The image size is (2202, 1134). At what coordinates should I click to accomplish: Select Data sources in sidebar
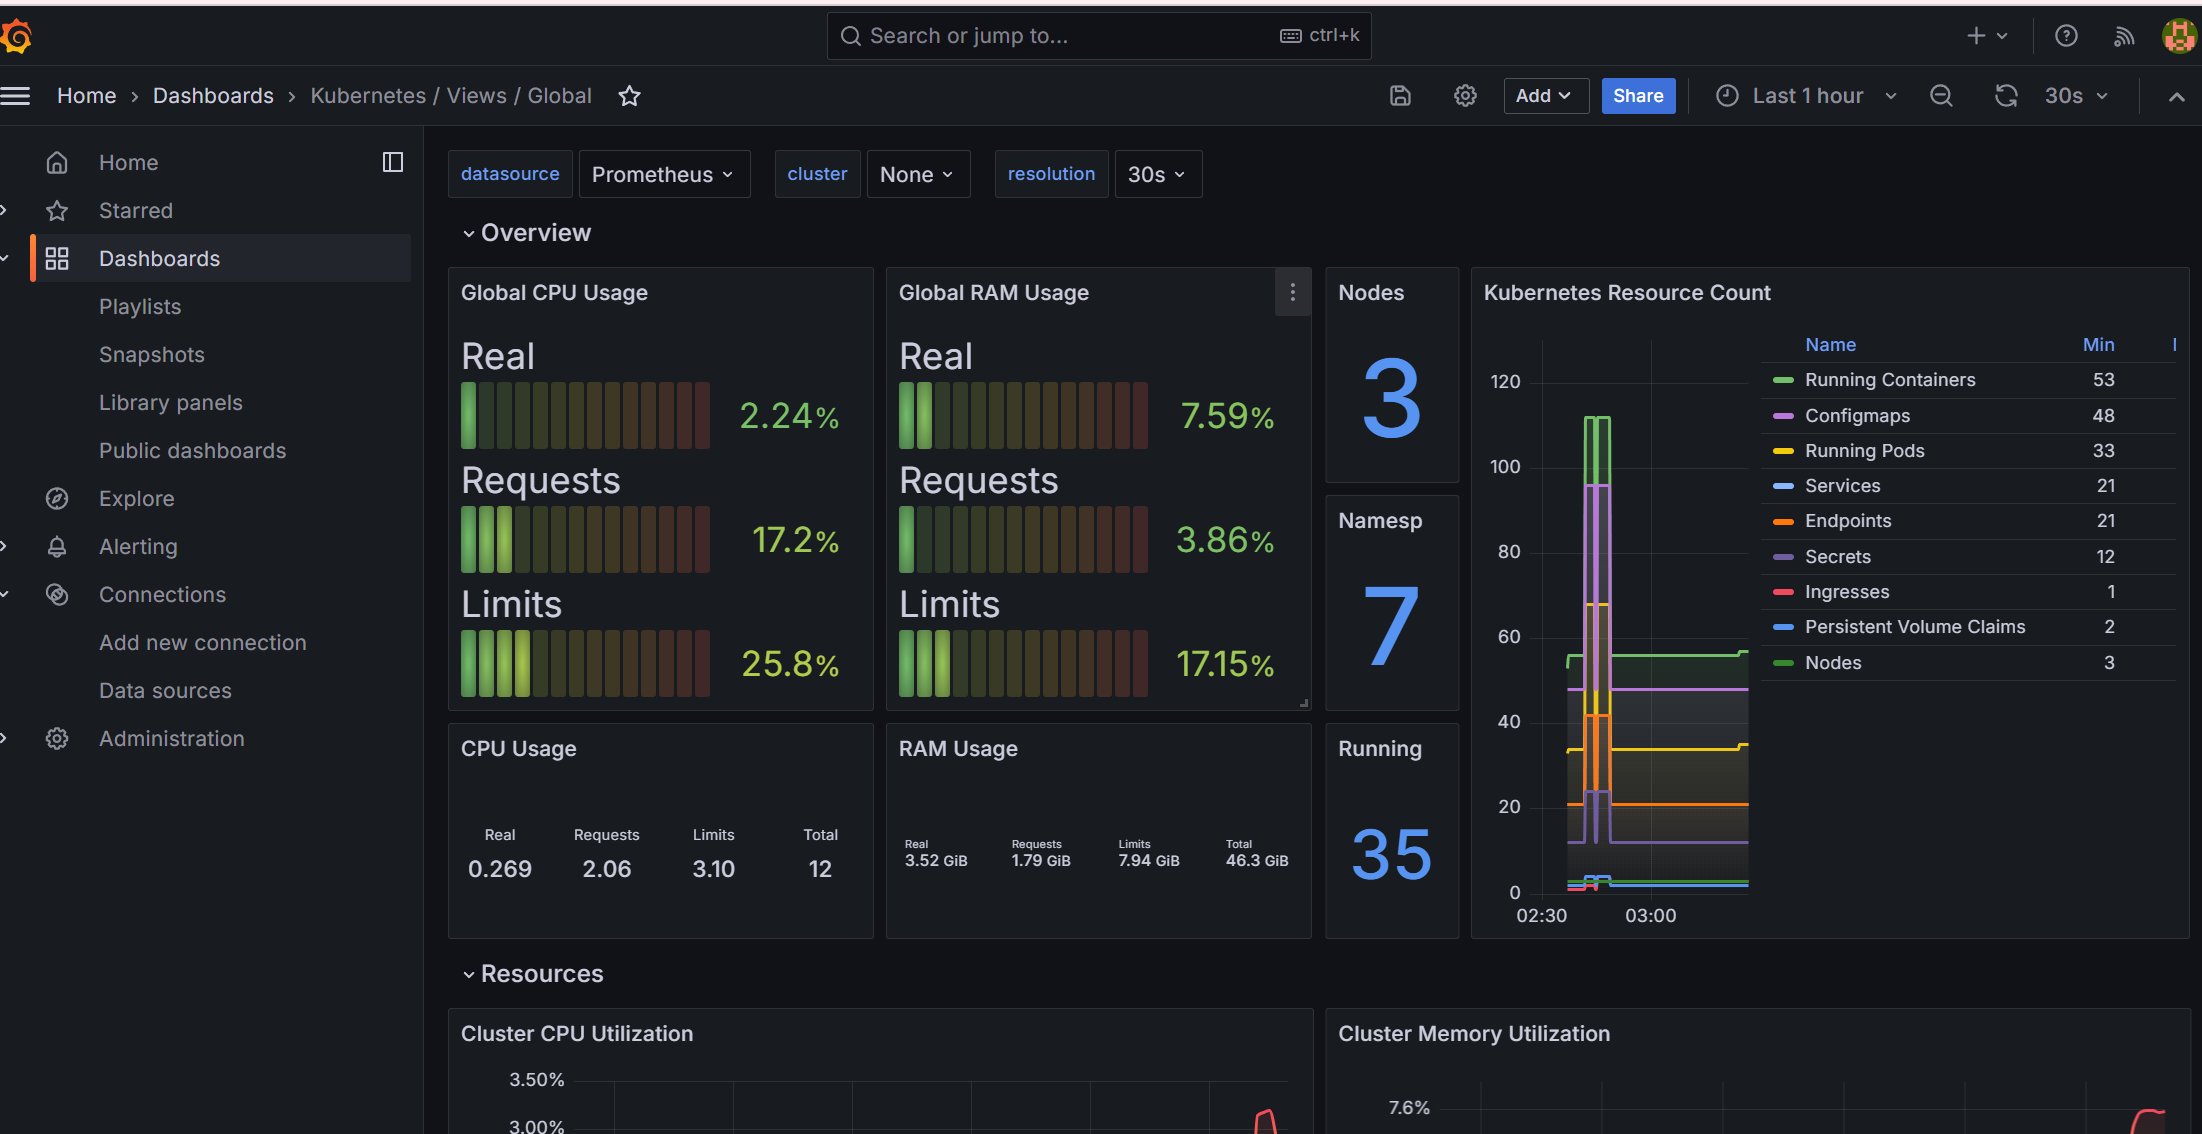coord(165,690)
